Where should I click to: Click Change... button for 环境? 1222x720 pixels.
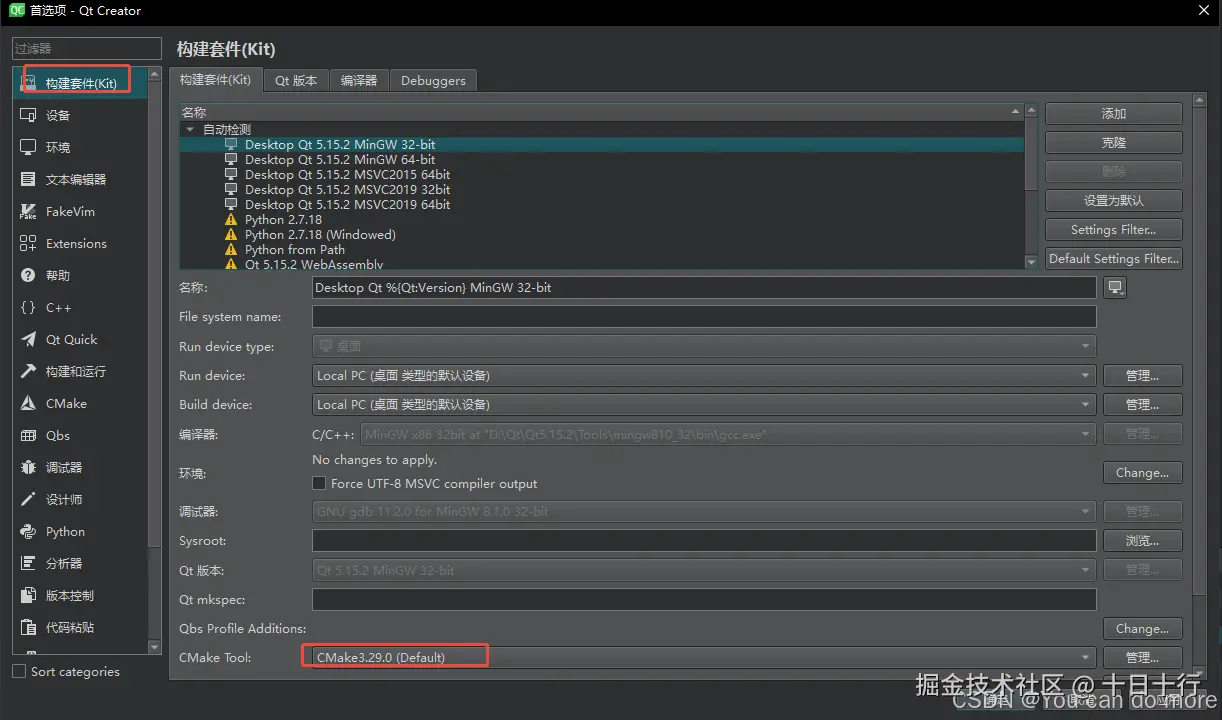[1143, 473]
